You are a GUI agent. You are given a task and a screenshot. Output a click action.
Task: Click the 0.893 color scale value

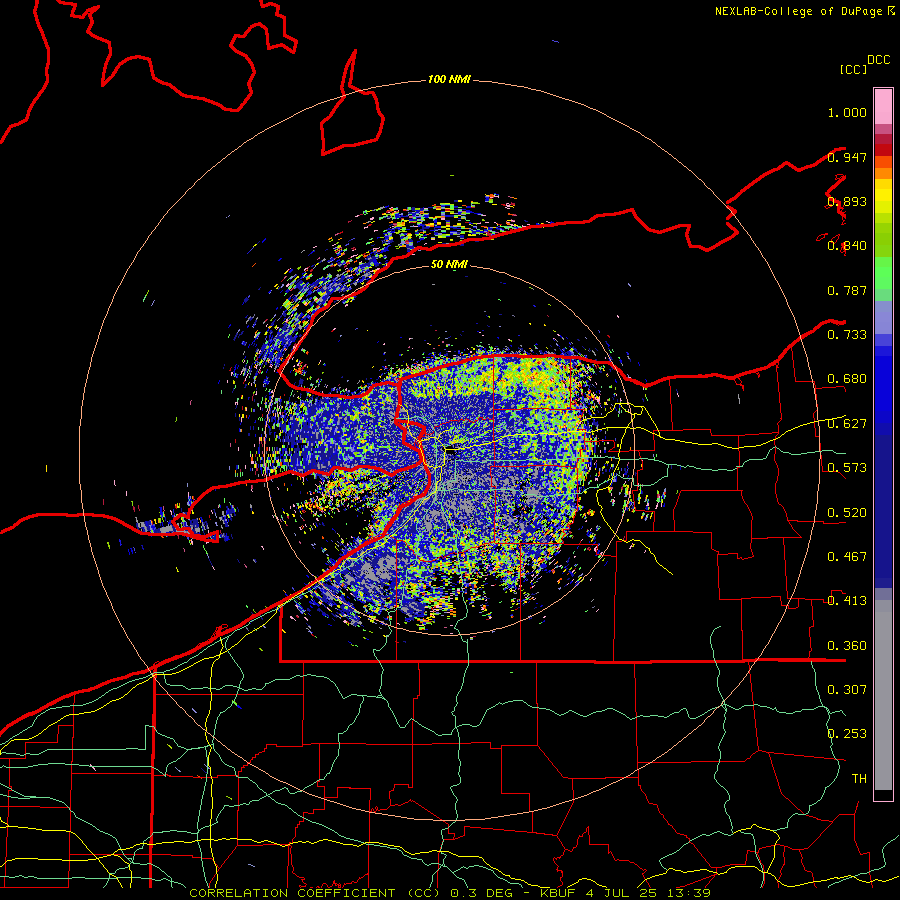coord(847,201)
